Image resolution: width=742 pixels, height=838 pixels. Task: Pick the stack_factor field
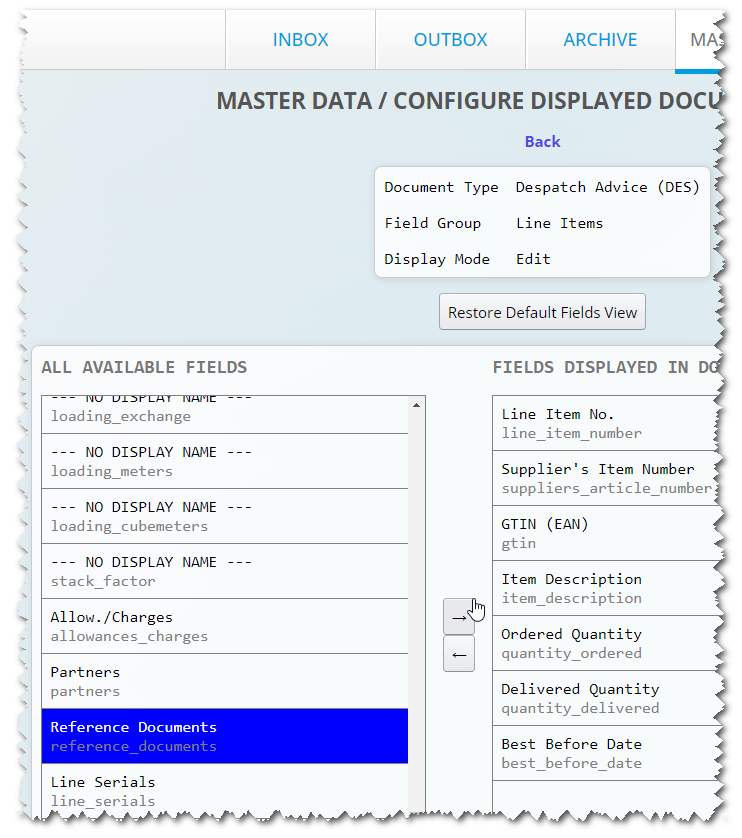click(x=225, y=571)
